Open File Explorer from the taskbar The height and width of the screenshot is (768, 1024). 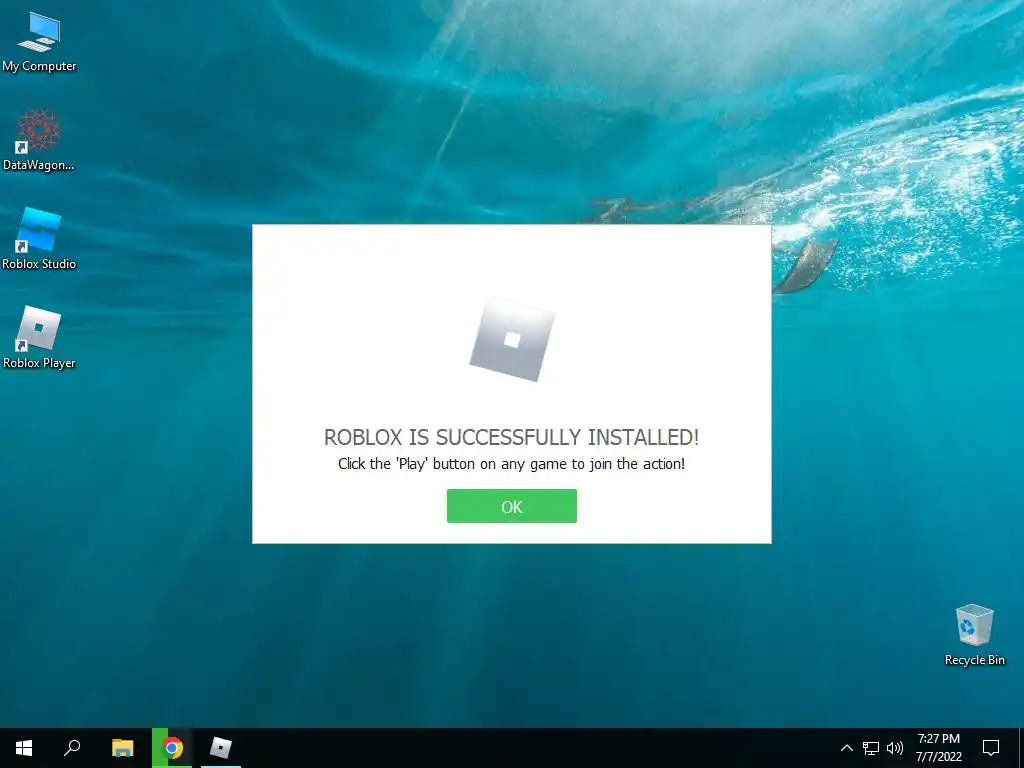[x=122, y=748]
